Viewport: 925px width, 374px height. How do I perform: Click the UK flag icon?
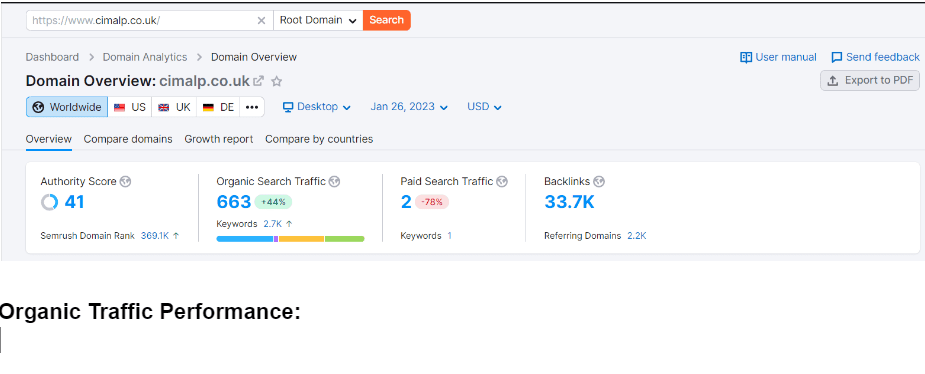tap(164, 107)
